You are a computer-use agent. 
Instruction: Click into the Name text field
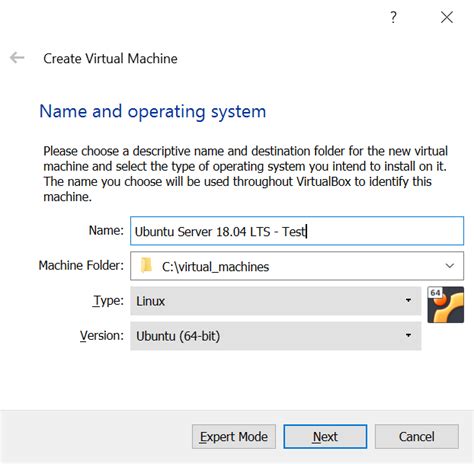[x=297, y=231]
